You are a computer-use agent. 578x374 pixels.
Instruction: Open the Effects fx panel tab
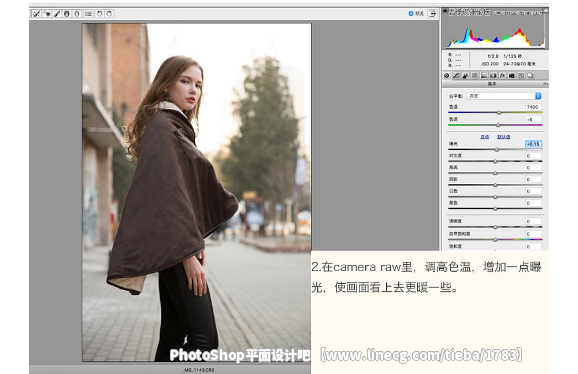pyautogui.click(x=502, y=76)
